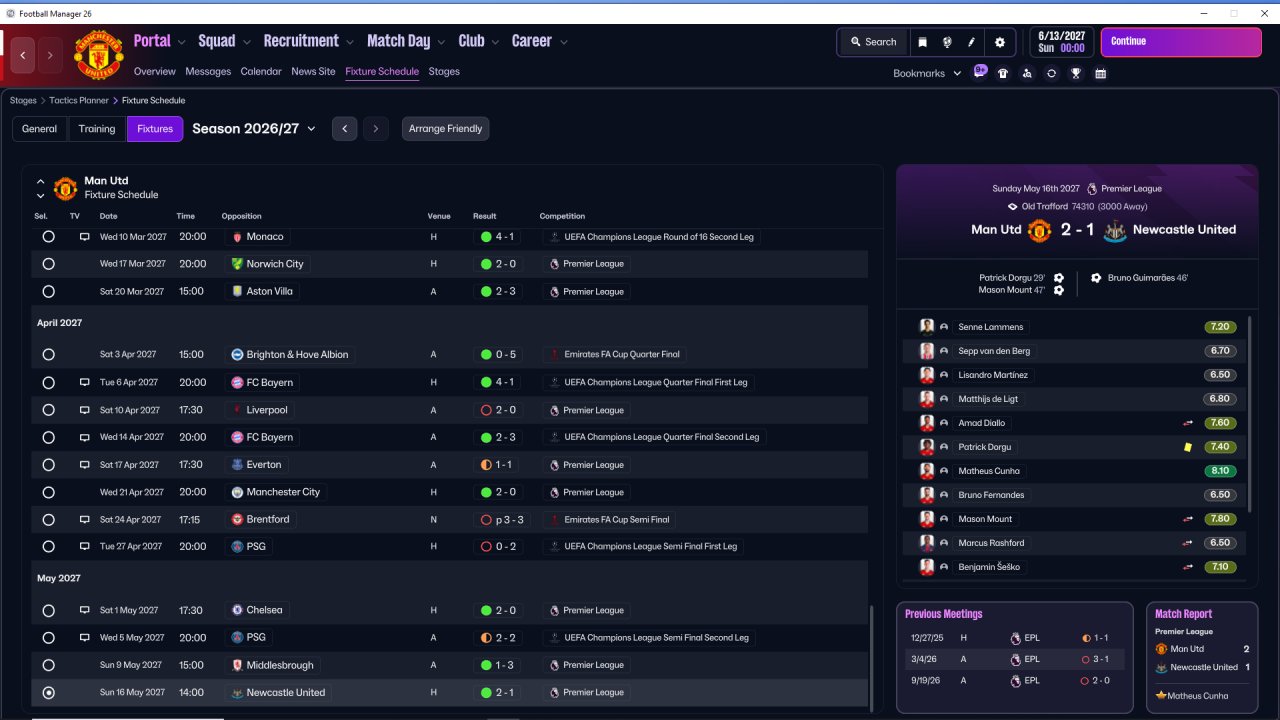The image size is (1280, 720).
Task: Open the Stages sub-tab
Action: [444, 72]
